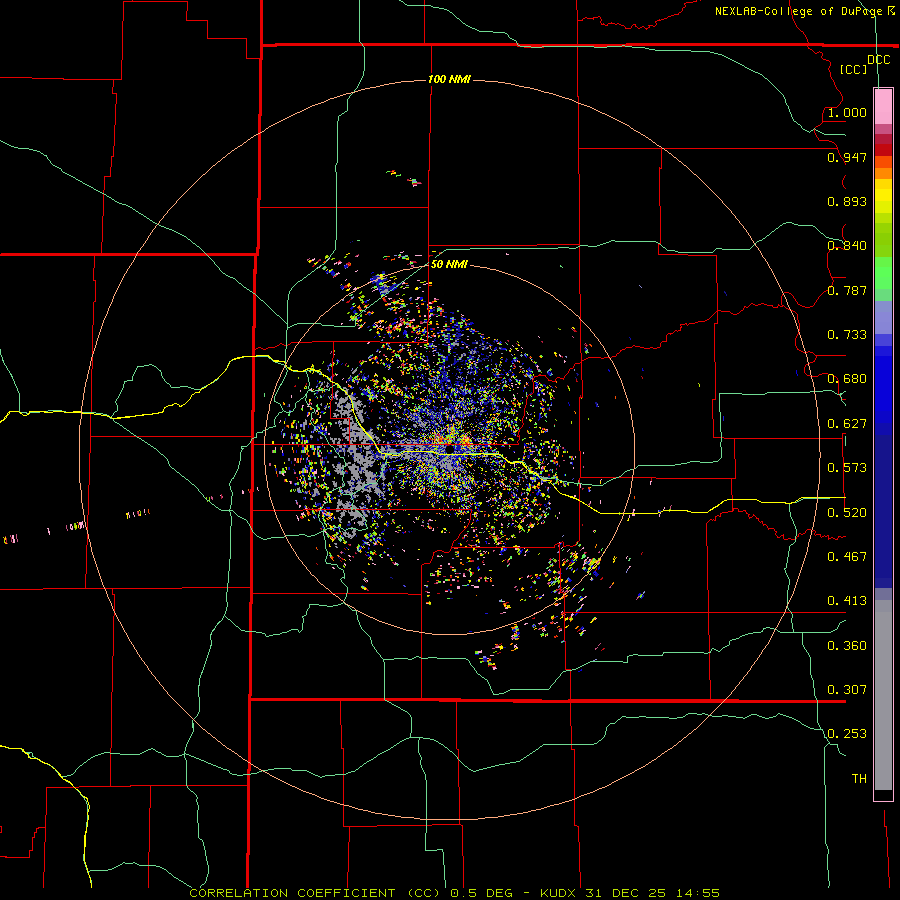
Task: Select the 0.253 scale value
Action: click(847, 734)
